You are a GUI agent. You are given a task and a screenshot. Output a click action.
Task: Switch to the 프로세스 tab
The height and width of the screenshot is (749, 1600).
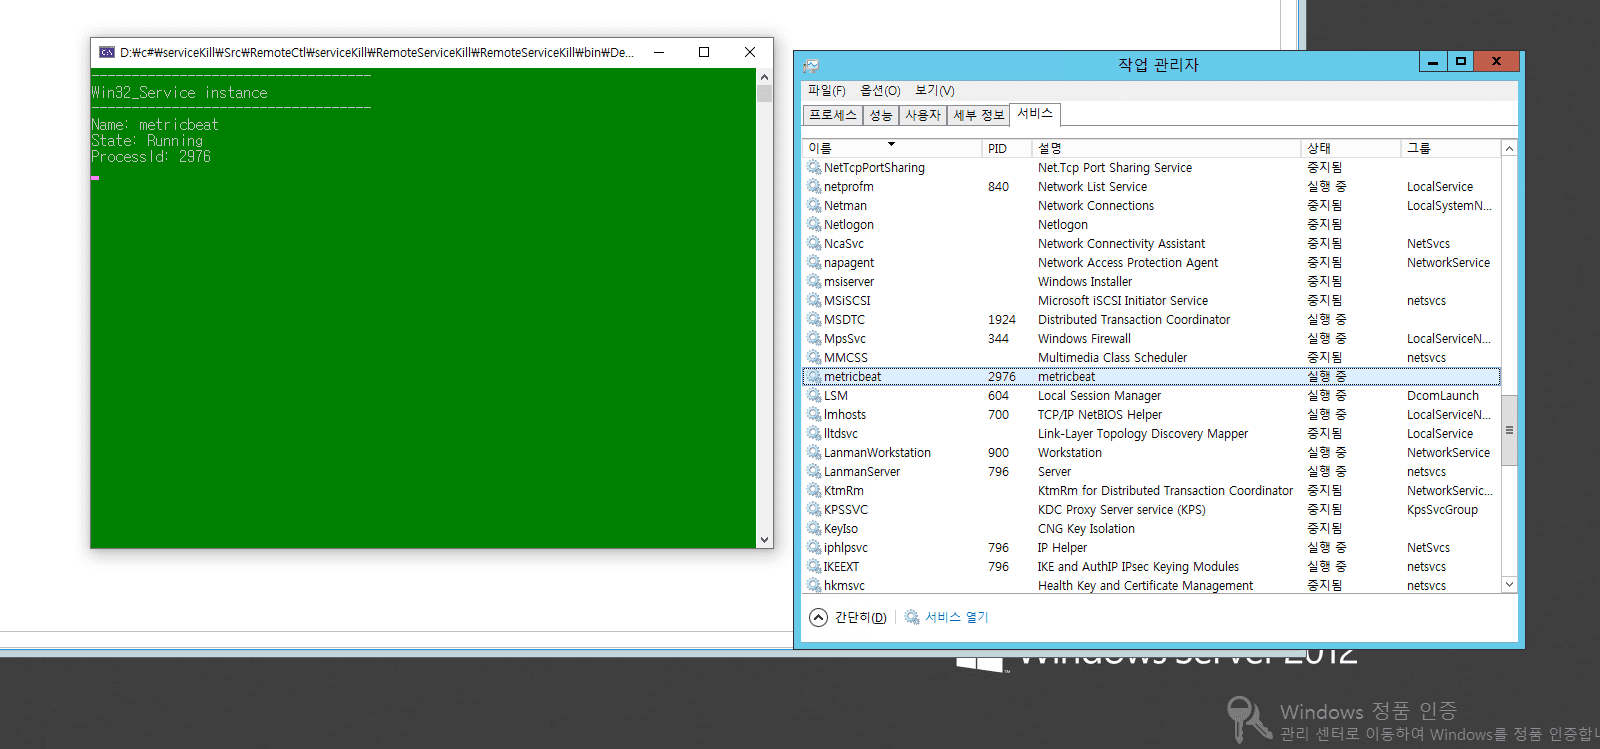pos(833,116)
